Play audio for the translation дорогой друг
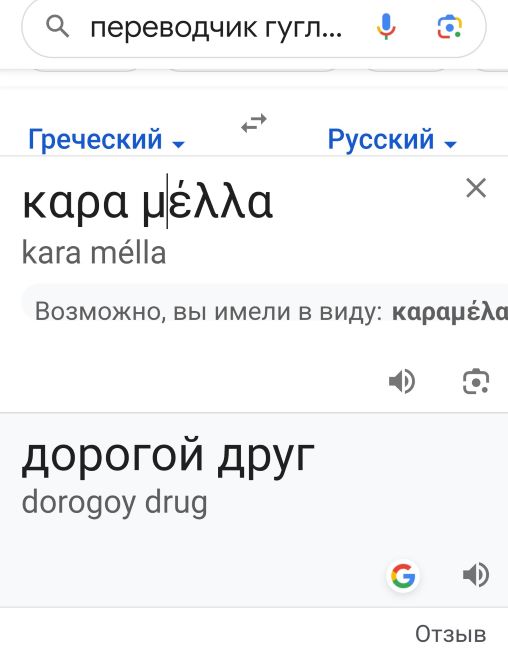 pos(476,575)
